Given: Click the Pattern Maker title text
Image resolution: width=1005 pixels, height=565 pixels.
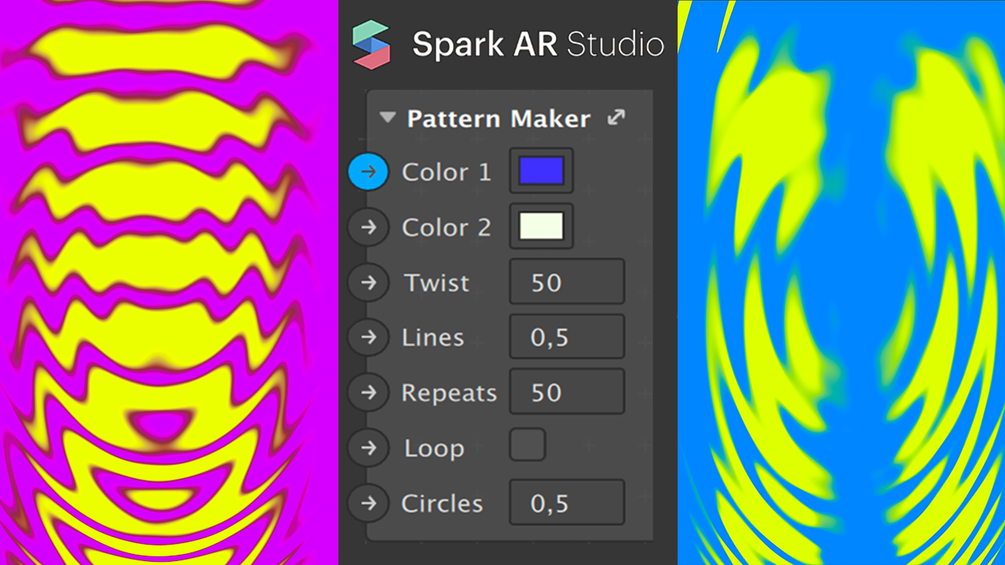Looking at the screenshot, I should pyautogui.click(x=499, y=119).
